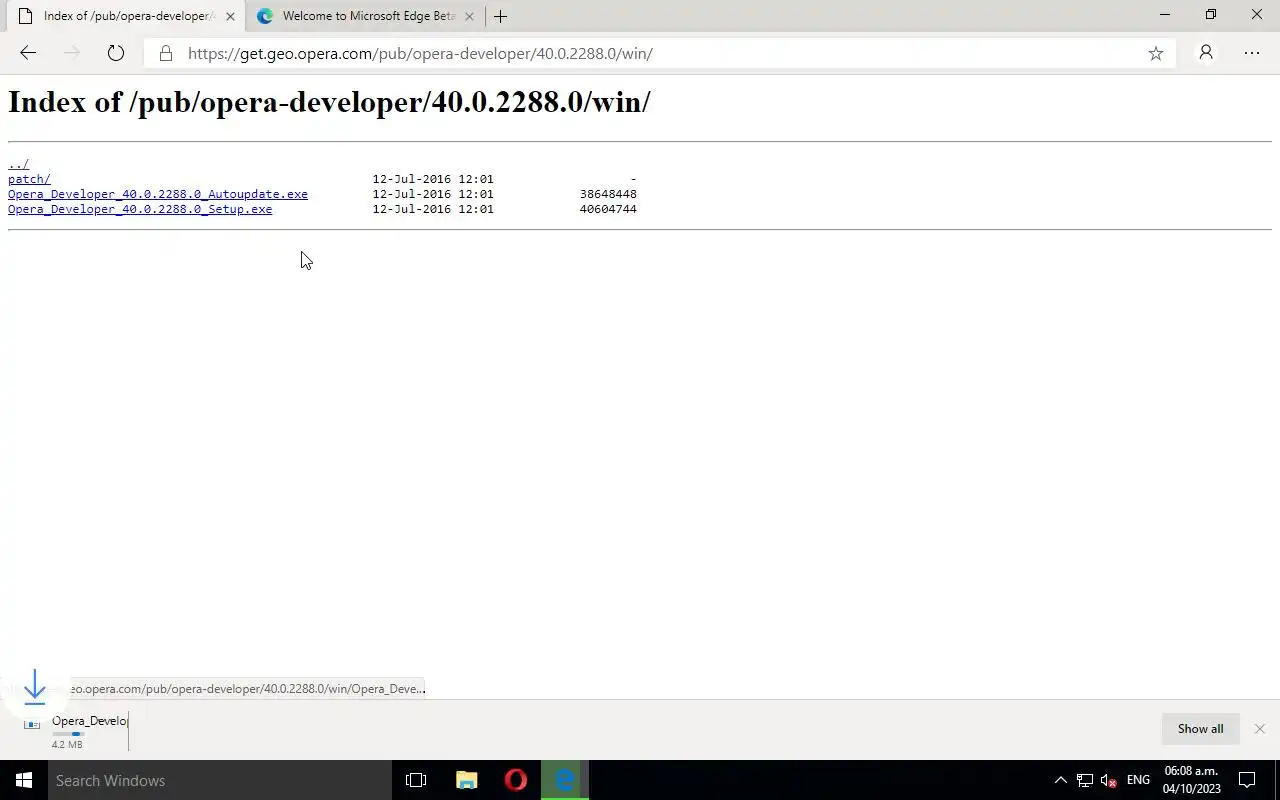The image size is (1280, 800).
Task: Close the Welcome to Microsoft Edge tab
Action: 469,16
